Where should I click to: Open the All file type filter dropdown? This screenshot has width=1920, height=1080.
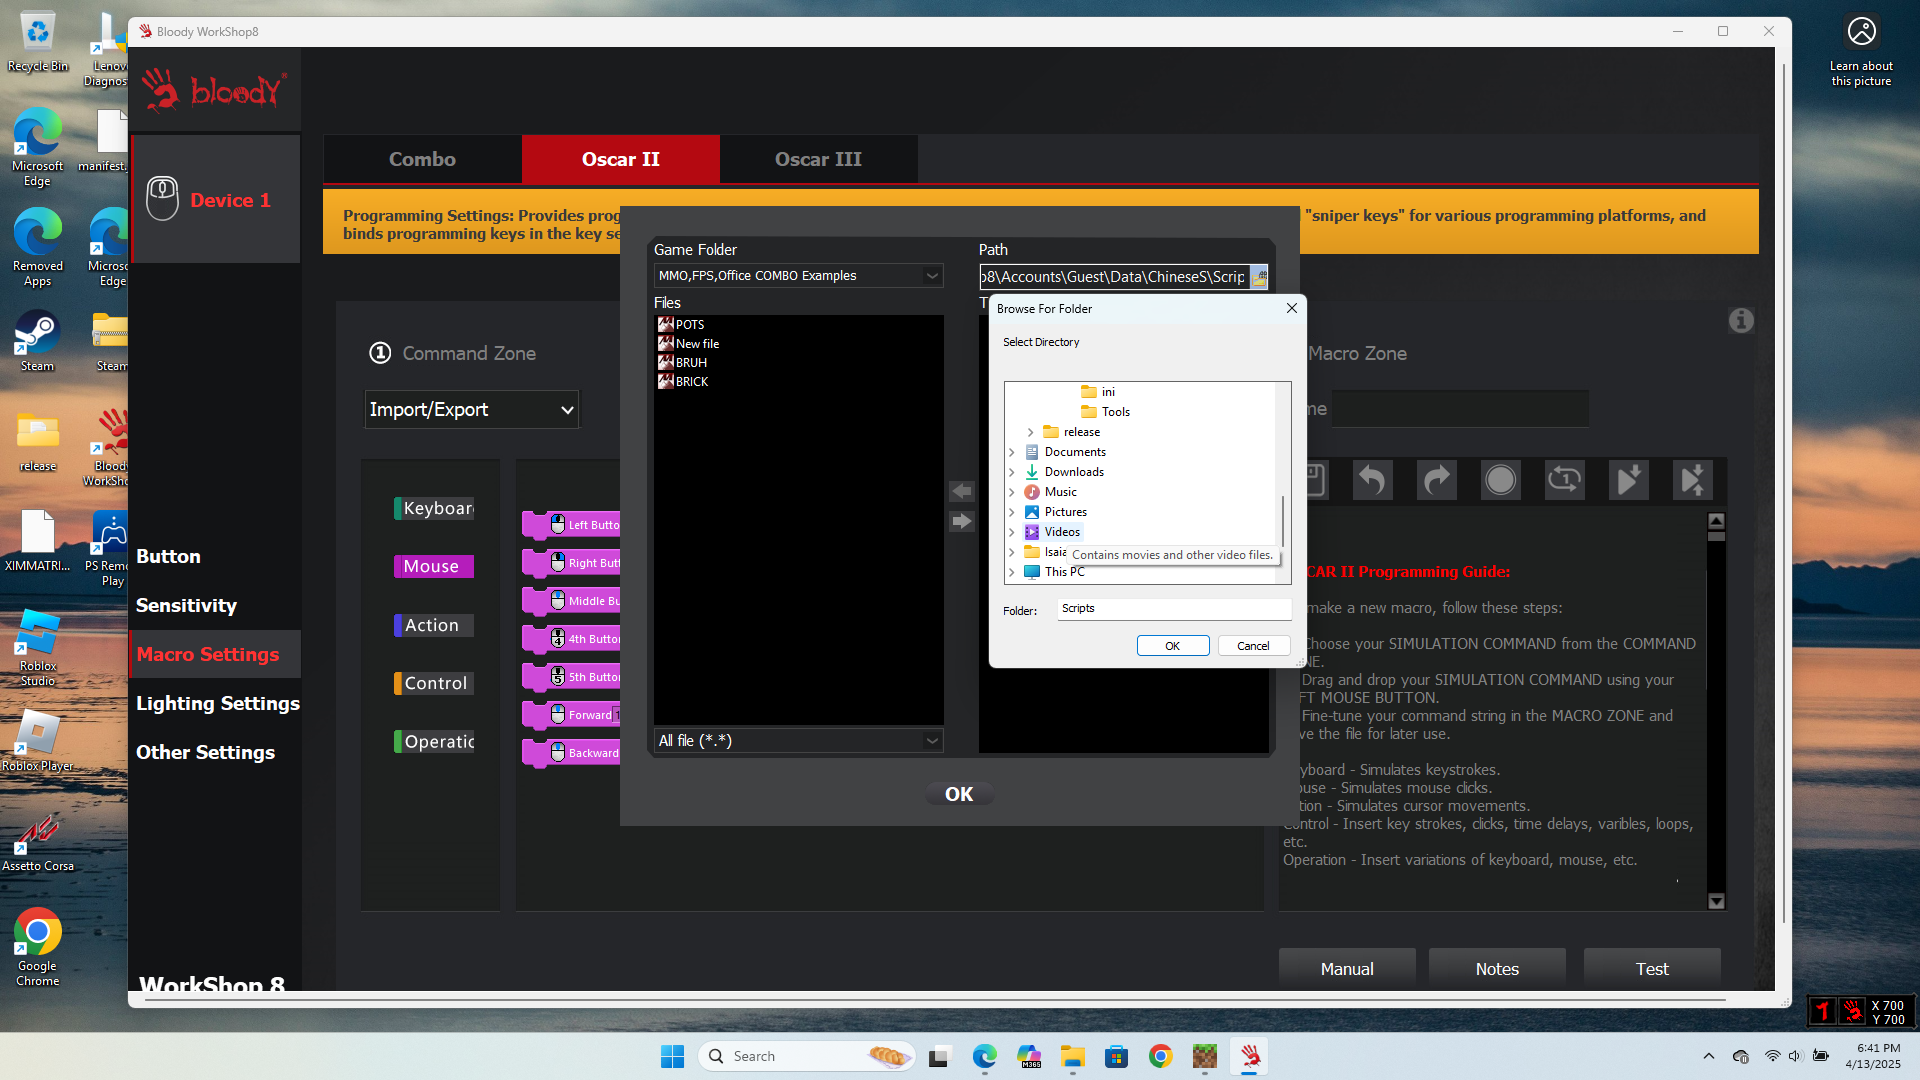click(798, 741)
